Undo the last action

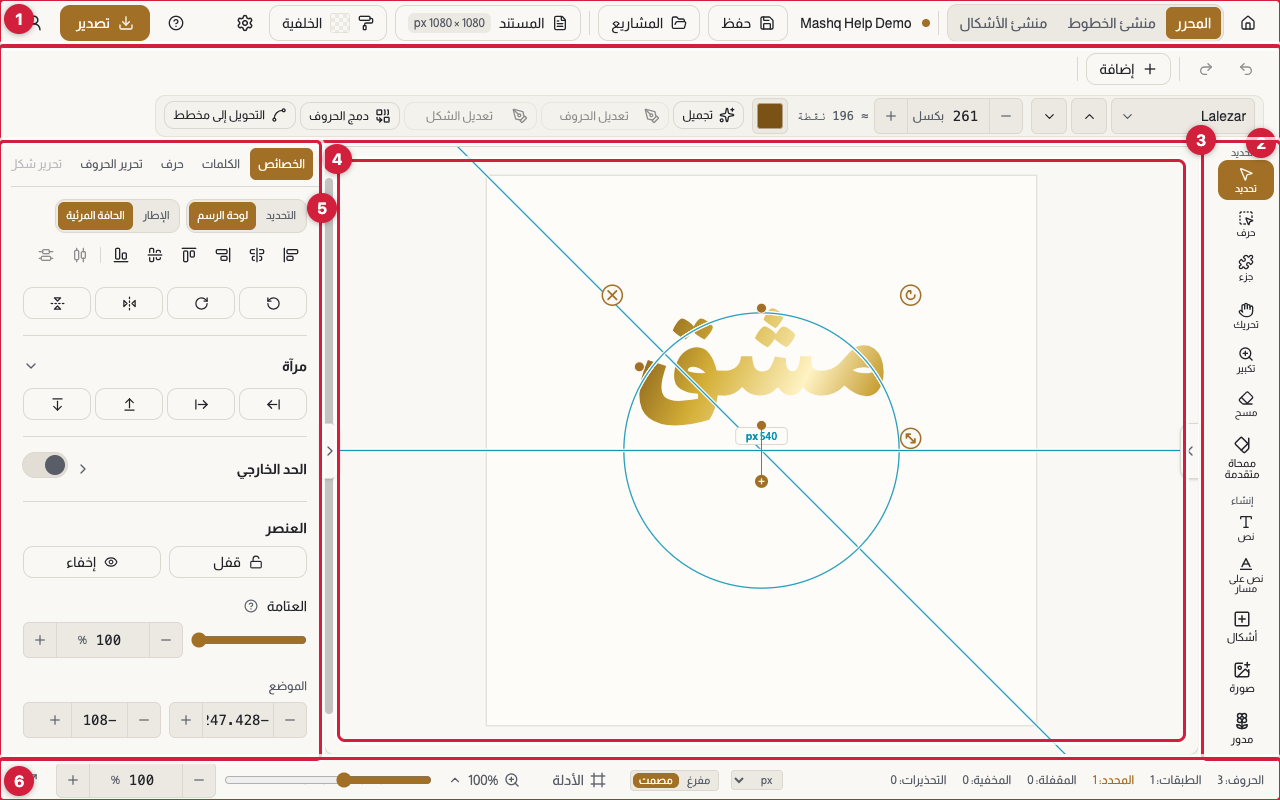tap(1245, 69)
